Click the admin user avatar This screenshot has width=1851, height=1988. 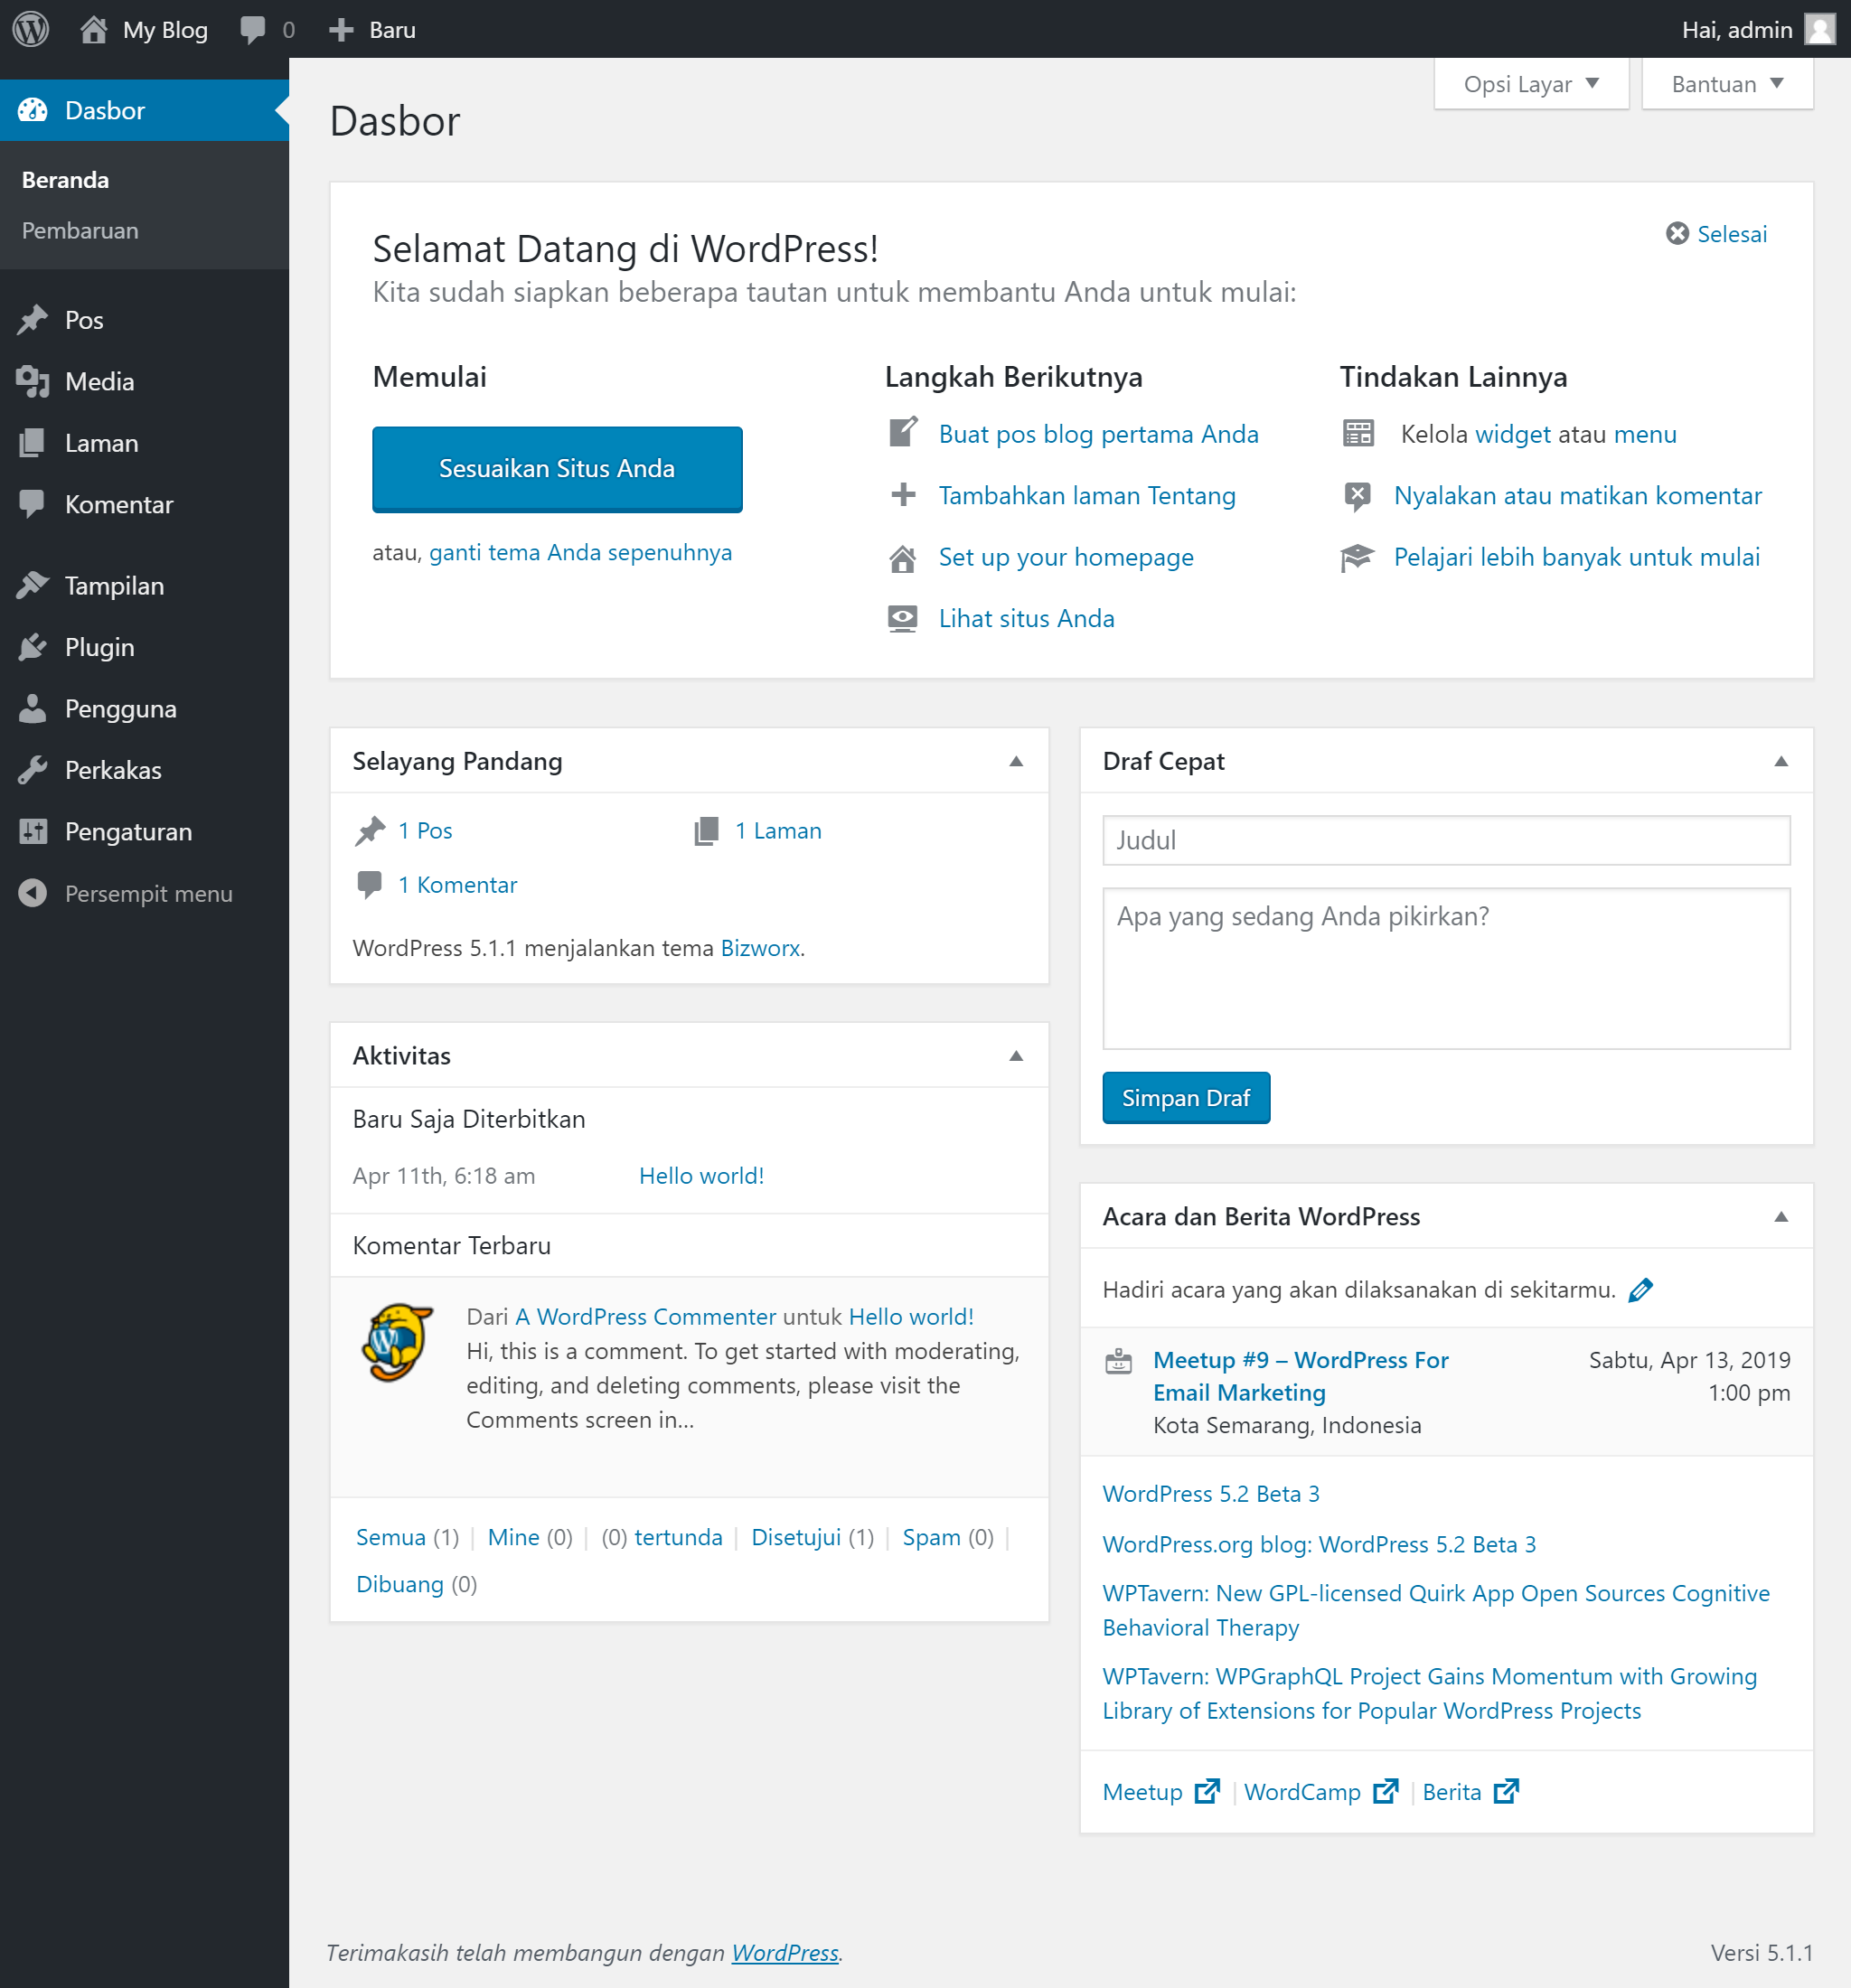[1820, 29]
